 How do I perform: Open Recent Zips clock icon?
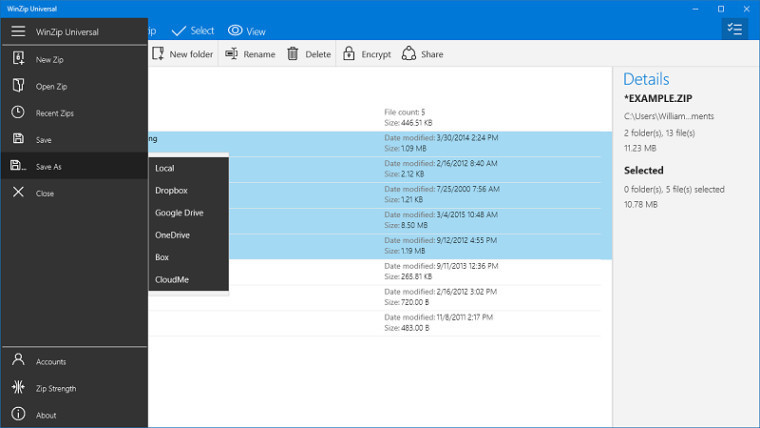(18, 112)
